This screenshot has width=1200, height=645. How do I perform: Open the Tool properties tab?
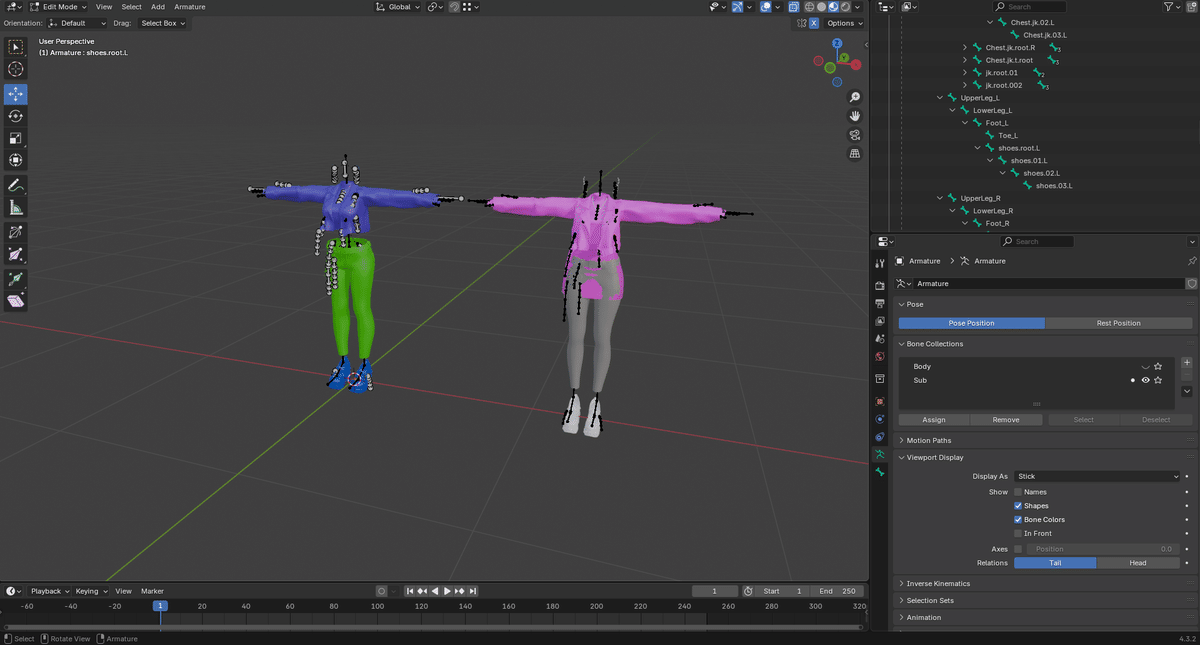(880, 264)
